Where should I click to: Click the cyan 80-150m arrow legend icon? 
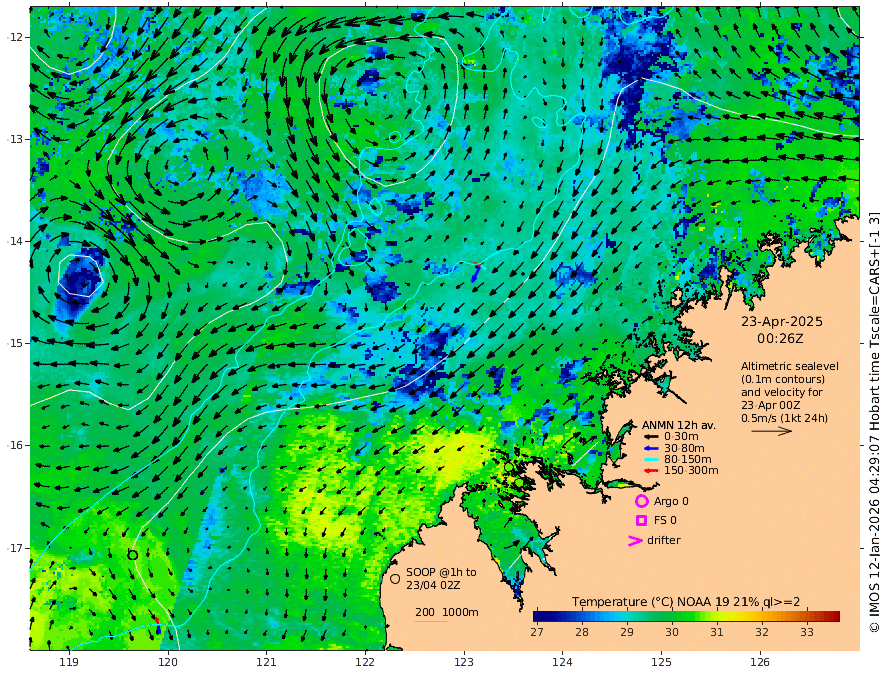click(650, 460)
